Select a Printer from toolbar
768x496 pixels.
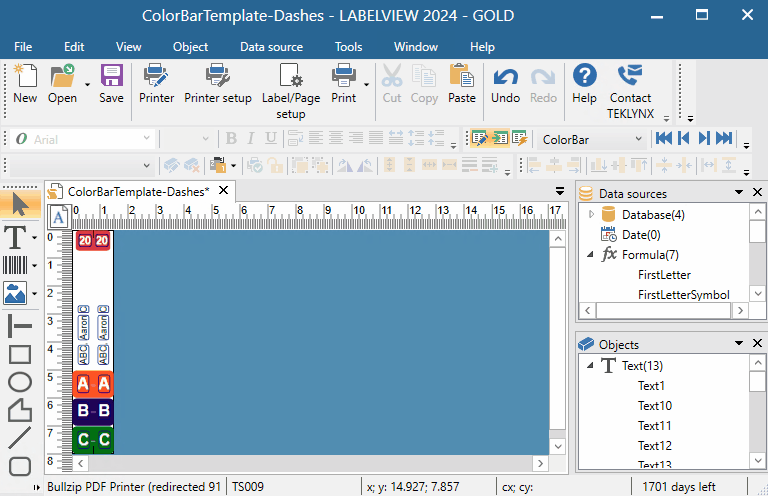tap(156, 84)
